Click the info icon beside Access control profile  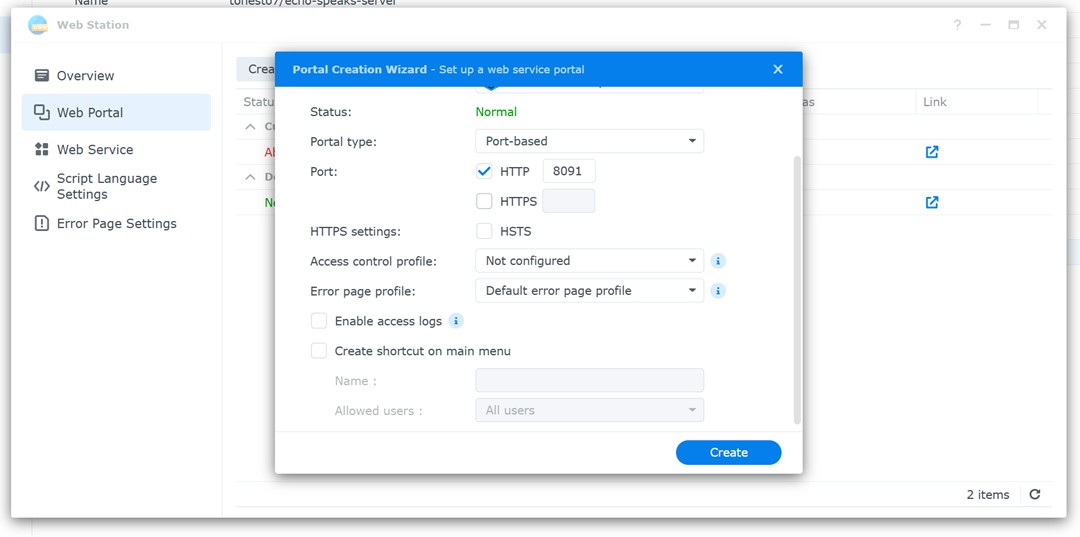pyautogui.click(x=718, y=261)
